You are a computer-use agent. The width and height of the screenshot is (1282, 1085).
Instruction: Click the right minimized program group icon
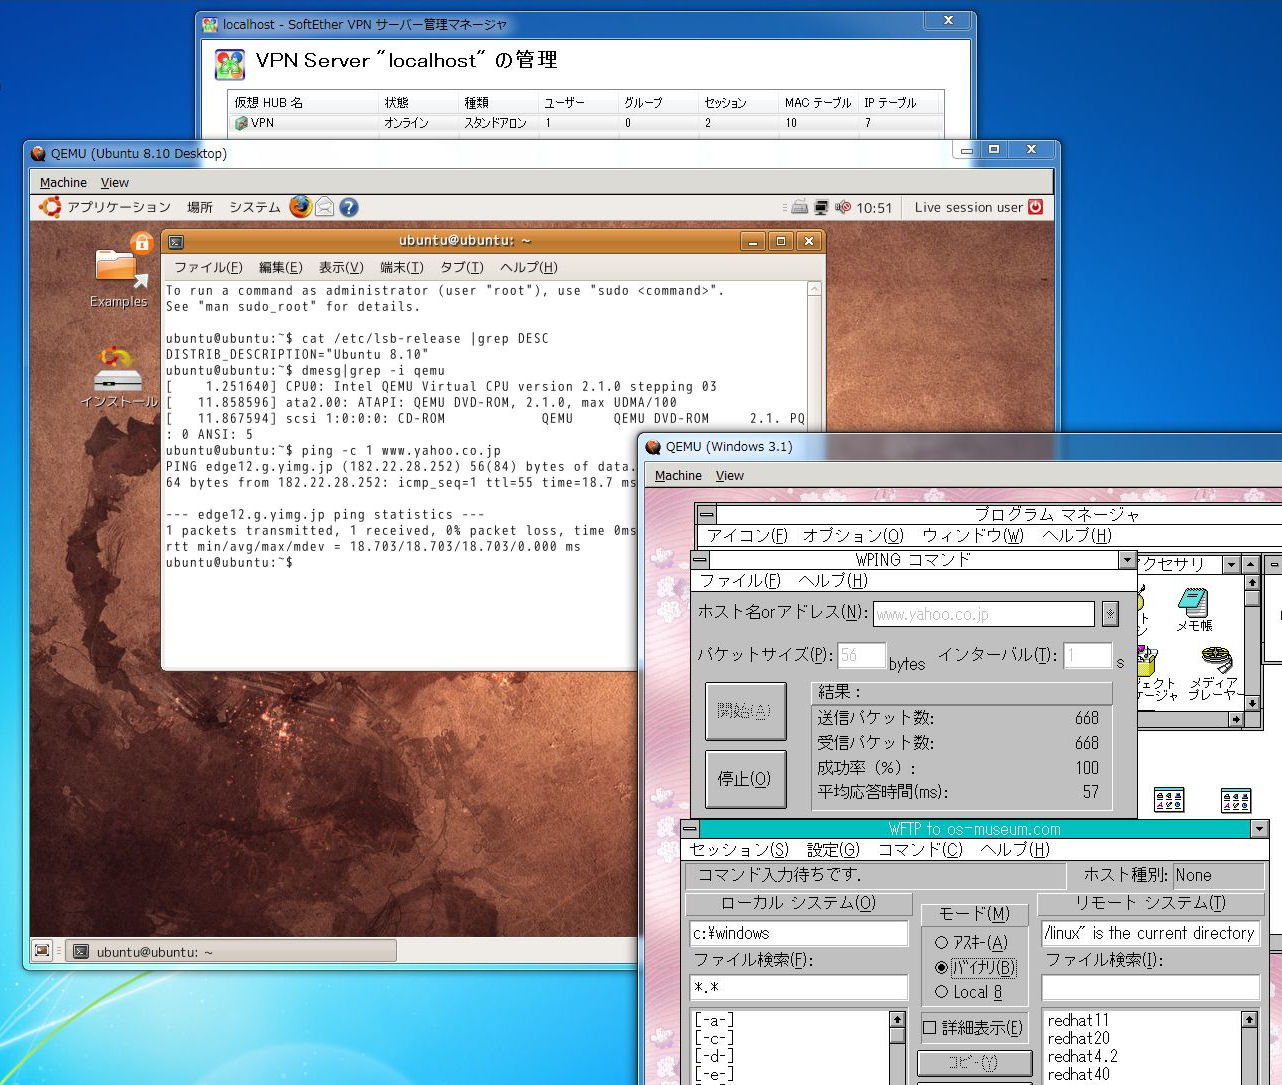click(1236, 799)
